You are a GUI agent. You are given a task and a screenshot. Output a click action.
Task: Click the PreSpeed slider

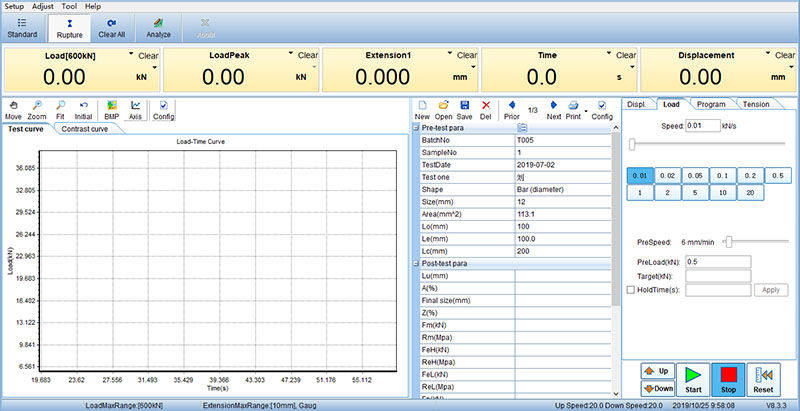[x=728, y=242]
